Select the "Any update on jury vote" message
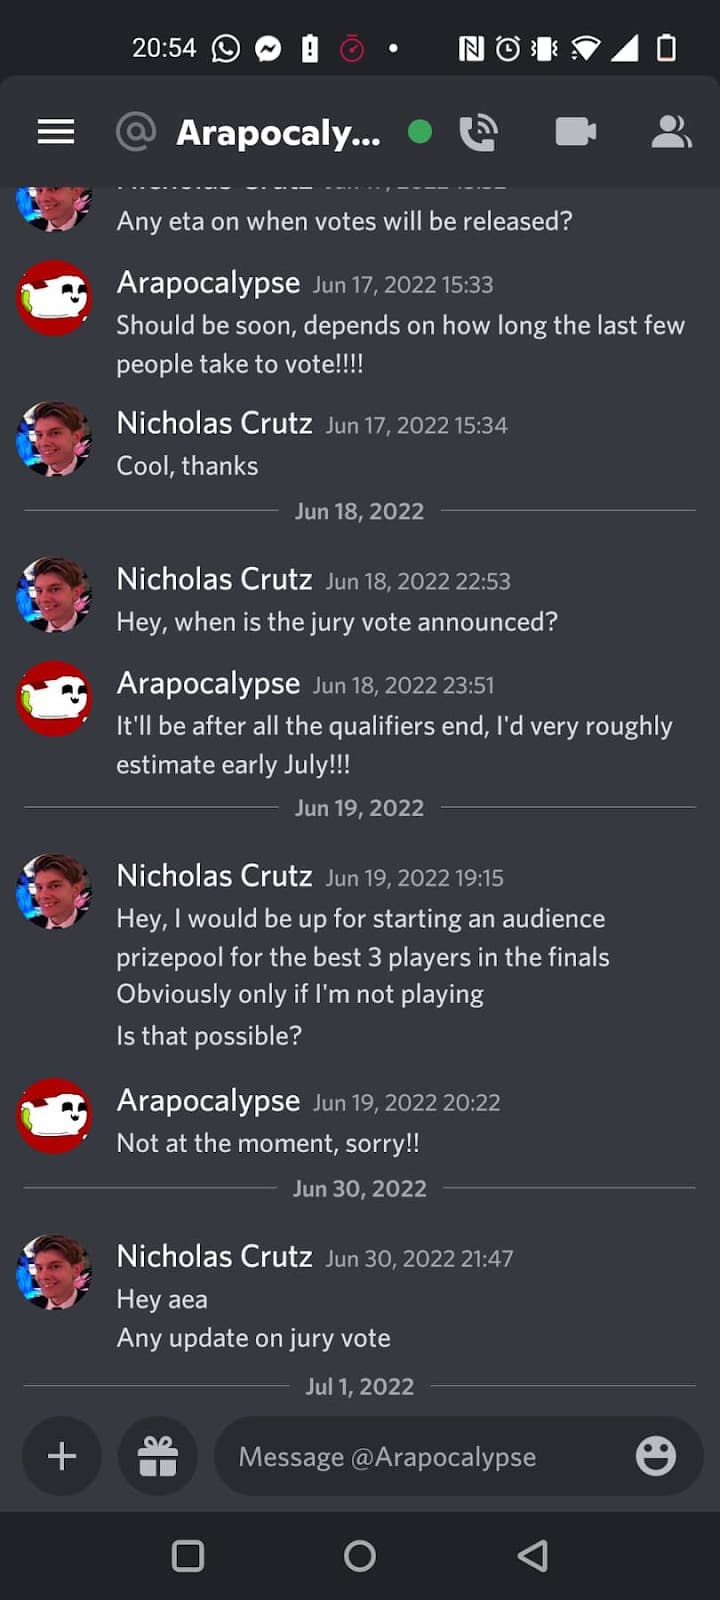Viewport: 720px width, 1600px height. tap(253, 1338)
